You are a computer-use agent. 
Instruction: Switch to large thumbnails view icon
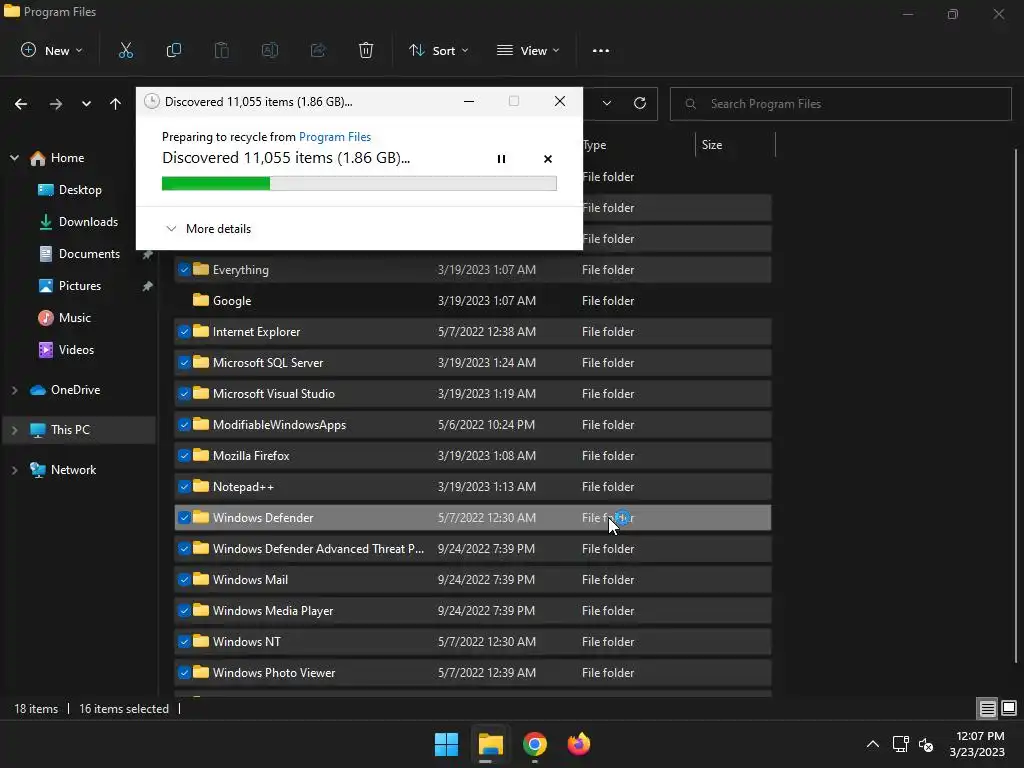1009,708
